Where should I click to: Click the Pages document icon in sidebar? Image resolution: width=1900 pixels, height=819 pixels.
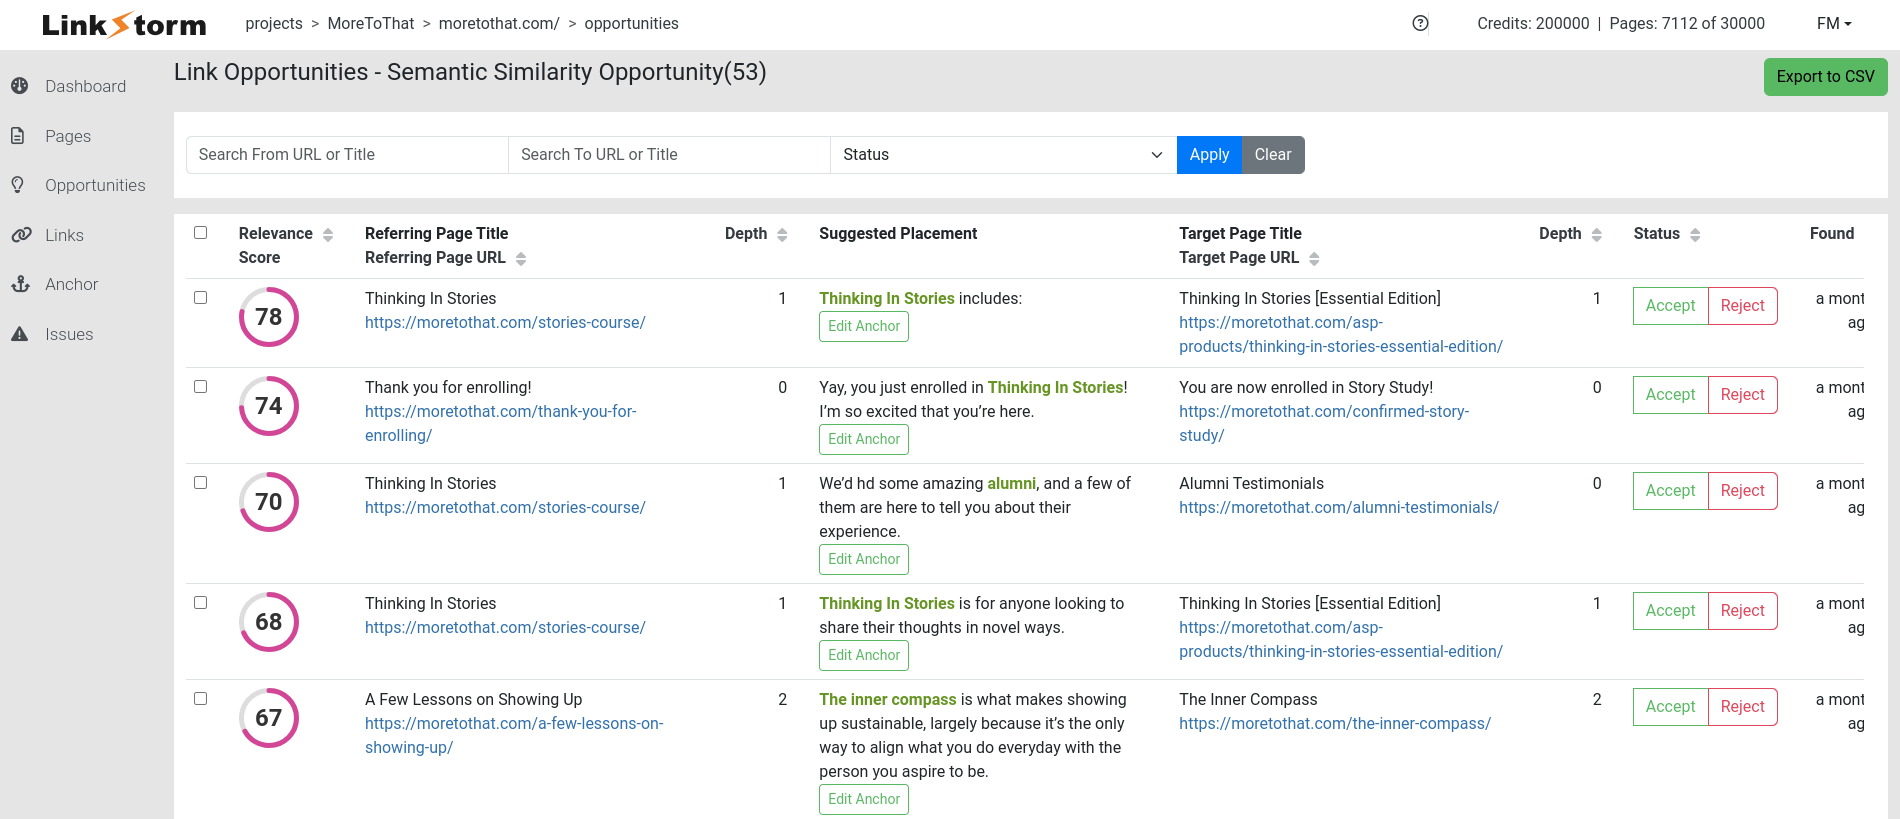(18, 136)
